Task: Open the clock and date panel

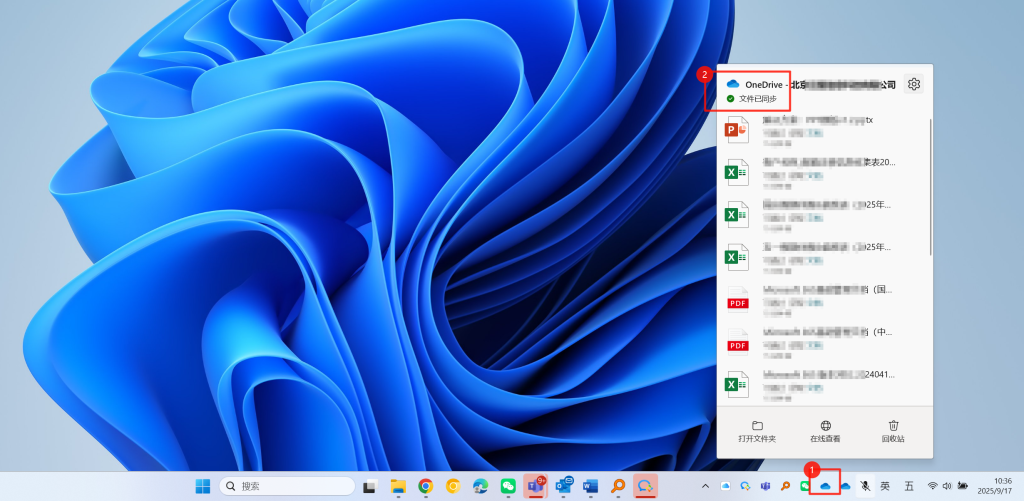Action: pos(995,486)
